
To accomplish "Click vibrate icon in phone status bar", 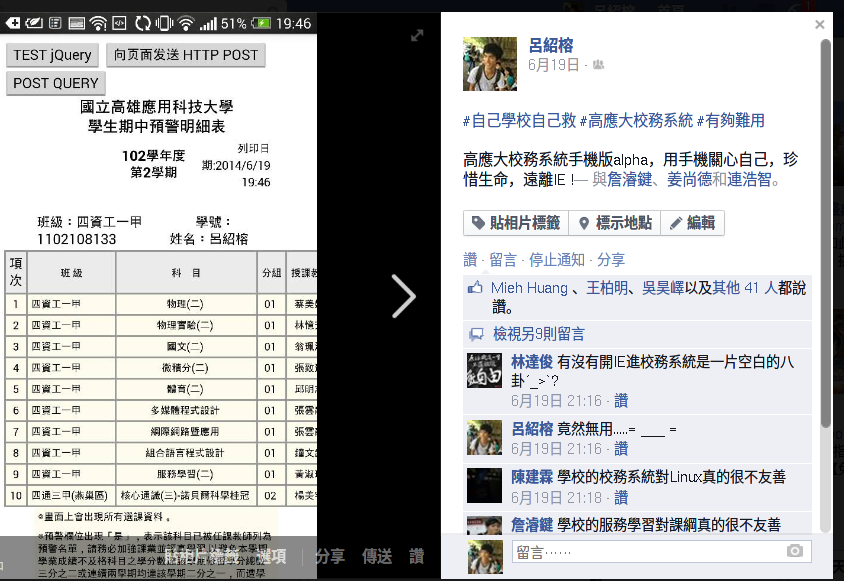I will [x=164, y=23].
